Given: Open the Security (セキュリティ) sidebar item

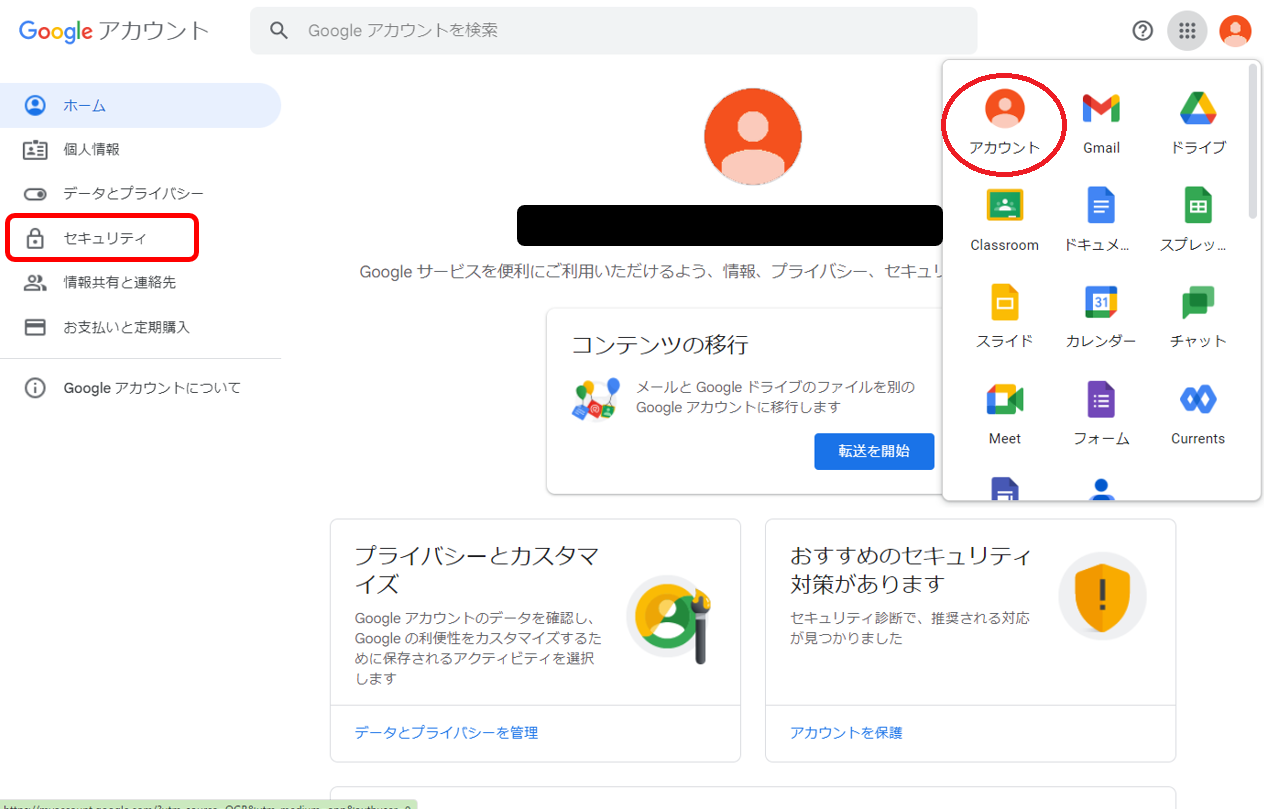Looking at the screenshot, I should pyautogui.click(x=140, y=238).
